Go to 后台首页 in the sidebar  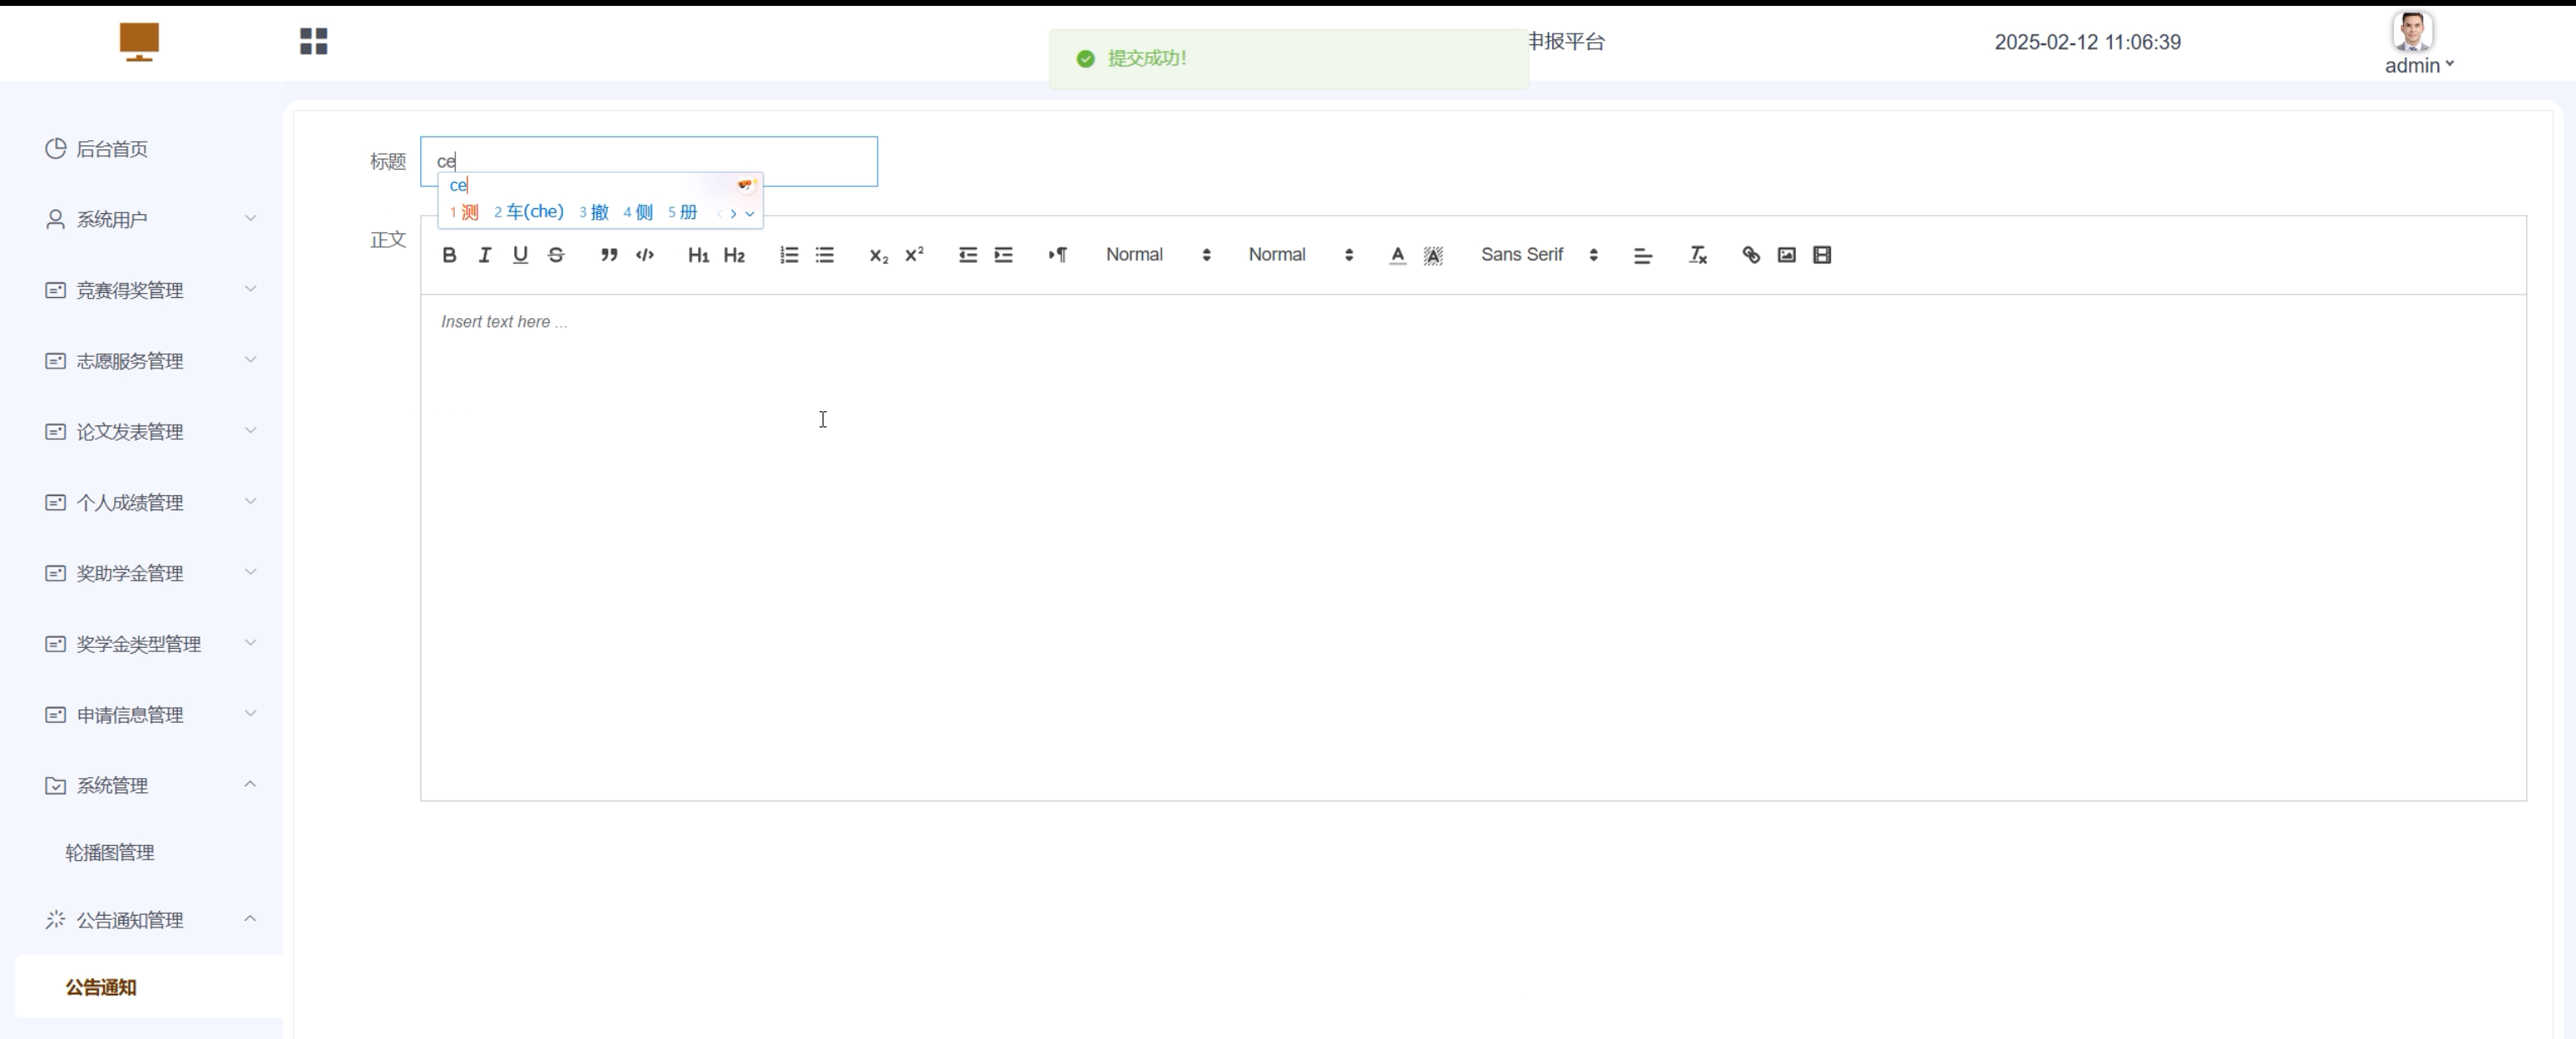pyautogui.click(x=112, y=149)
